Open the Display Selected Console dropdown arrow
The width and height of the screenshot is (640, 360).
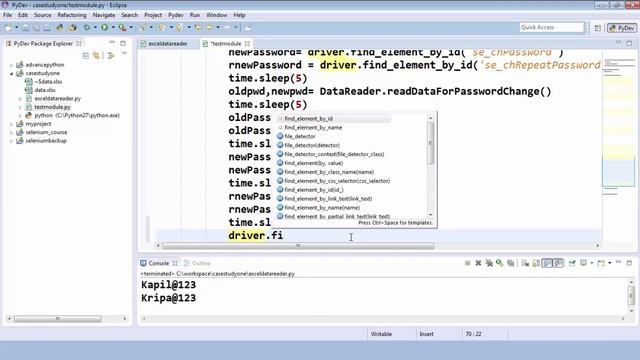591,263
